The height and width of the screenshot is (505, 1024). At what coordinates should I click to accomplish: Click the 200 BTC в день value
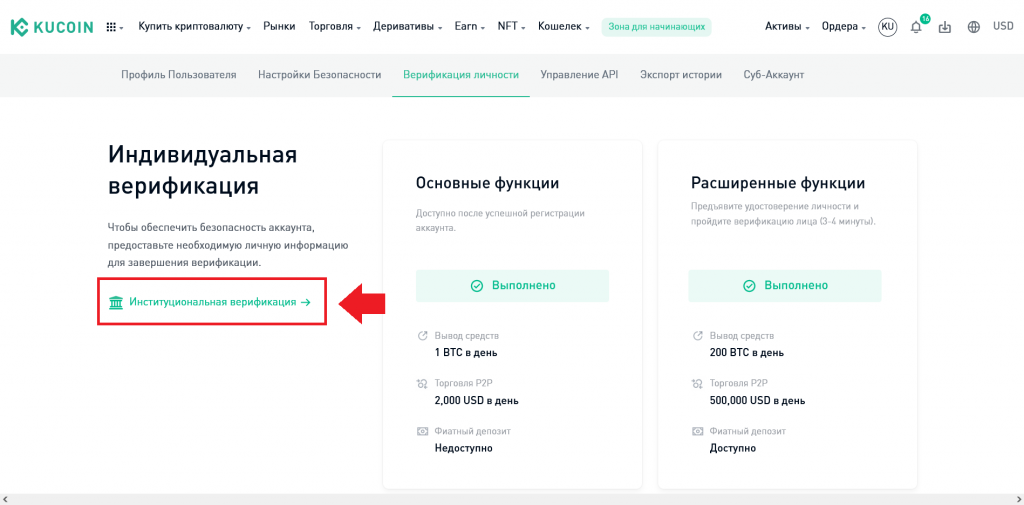(x=747, y=353)
